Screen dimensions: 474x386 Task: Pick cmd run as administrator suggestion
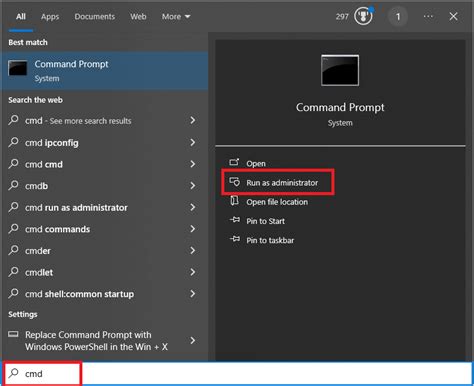point(104,208)
